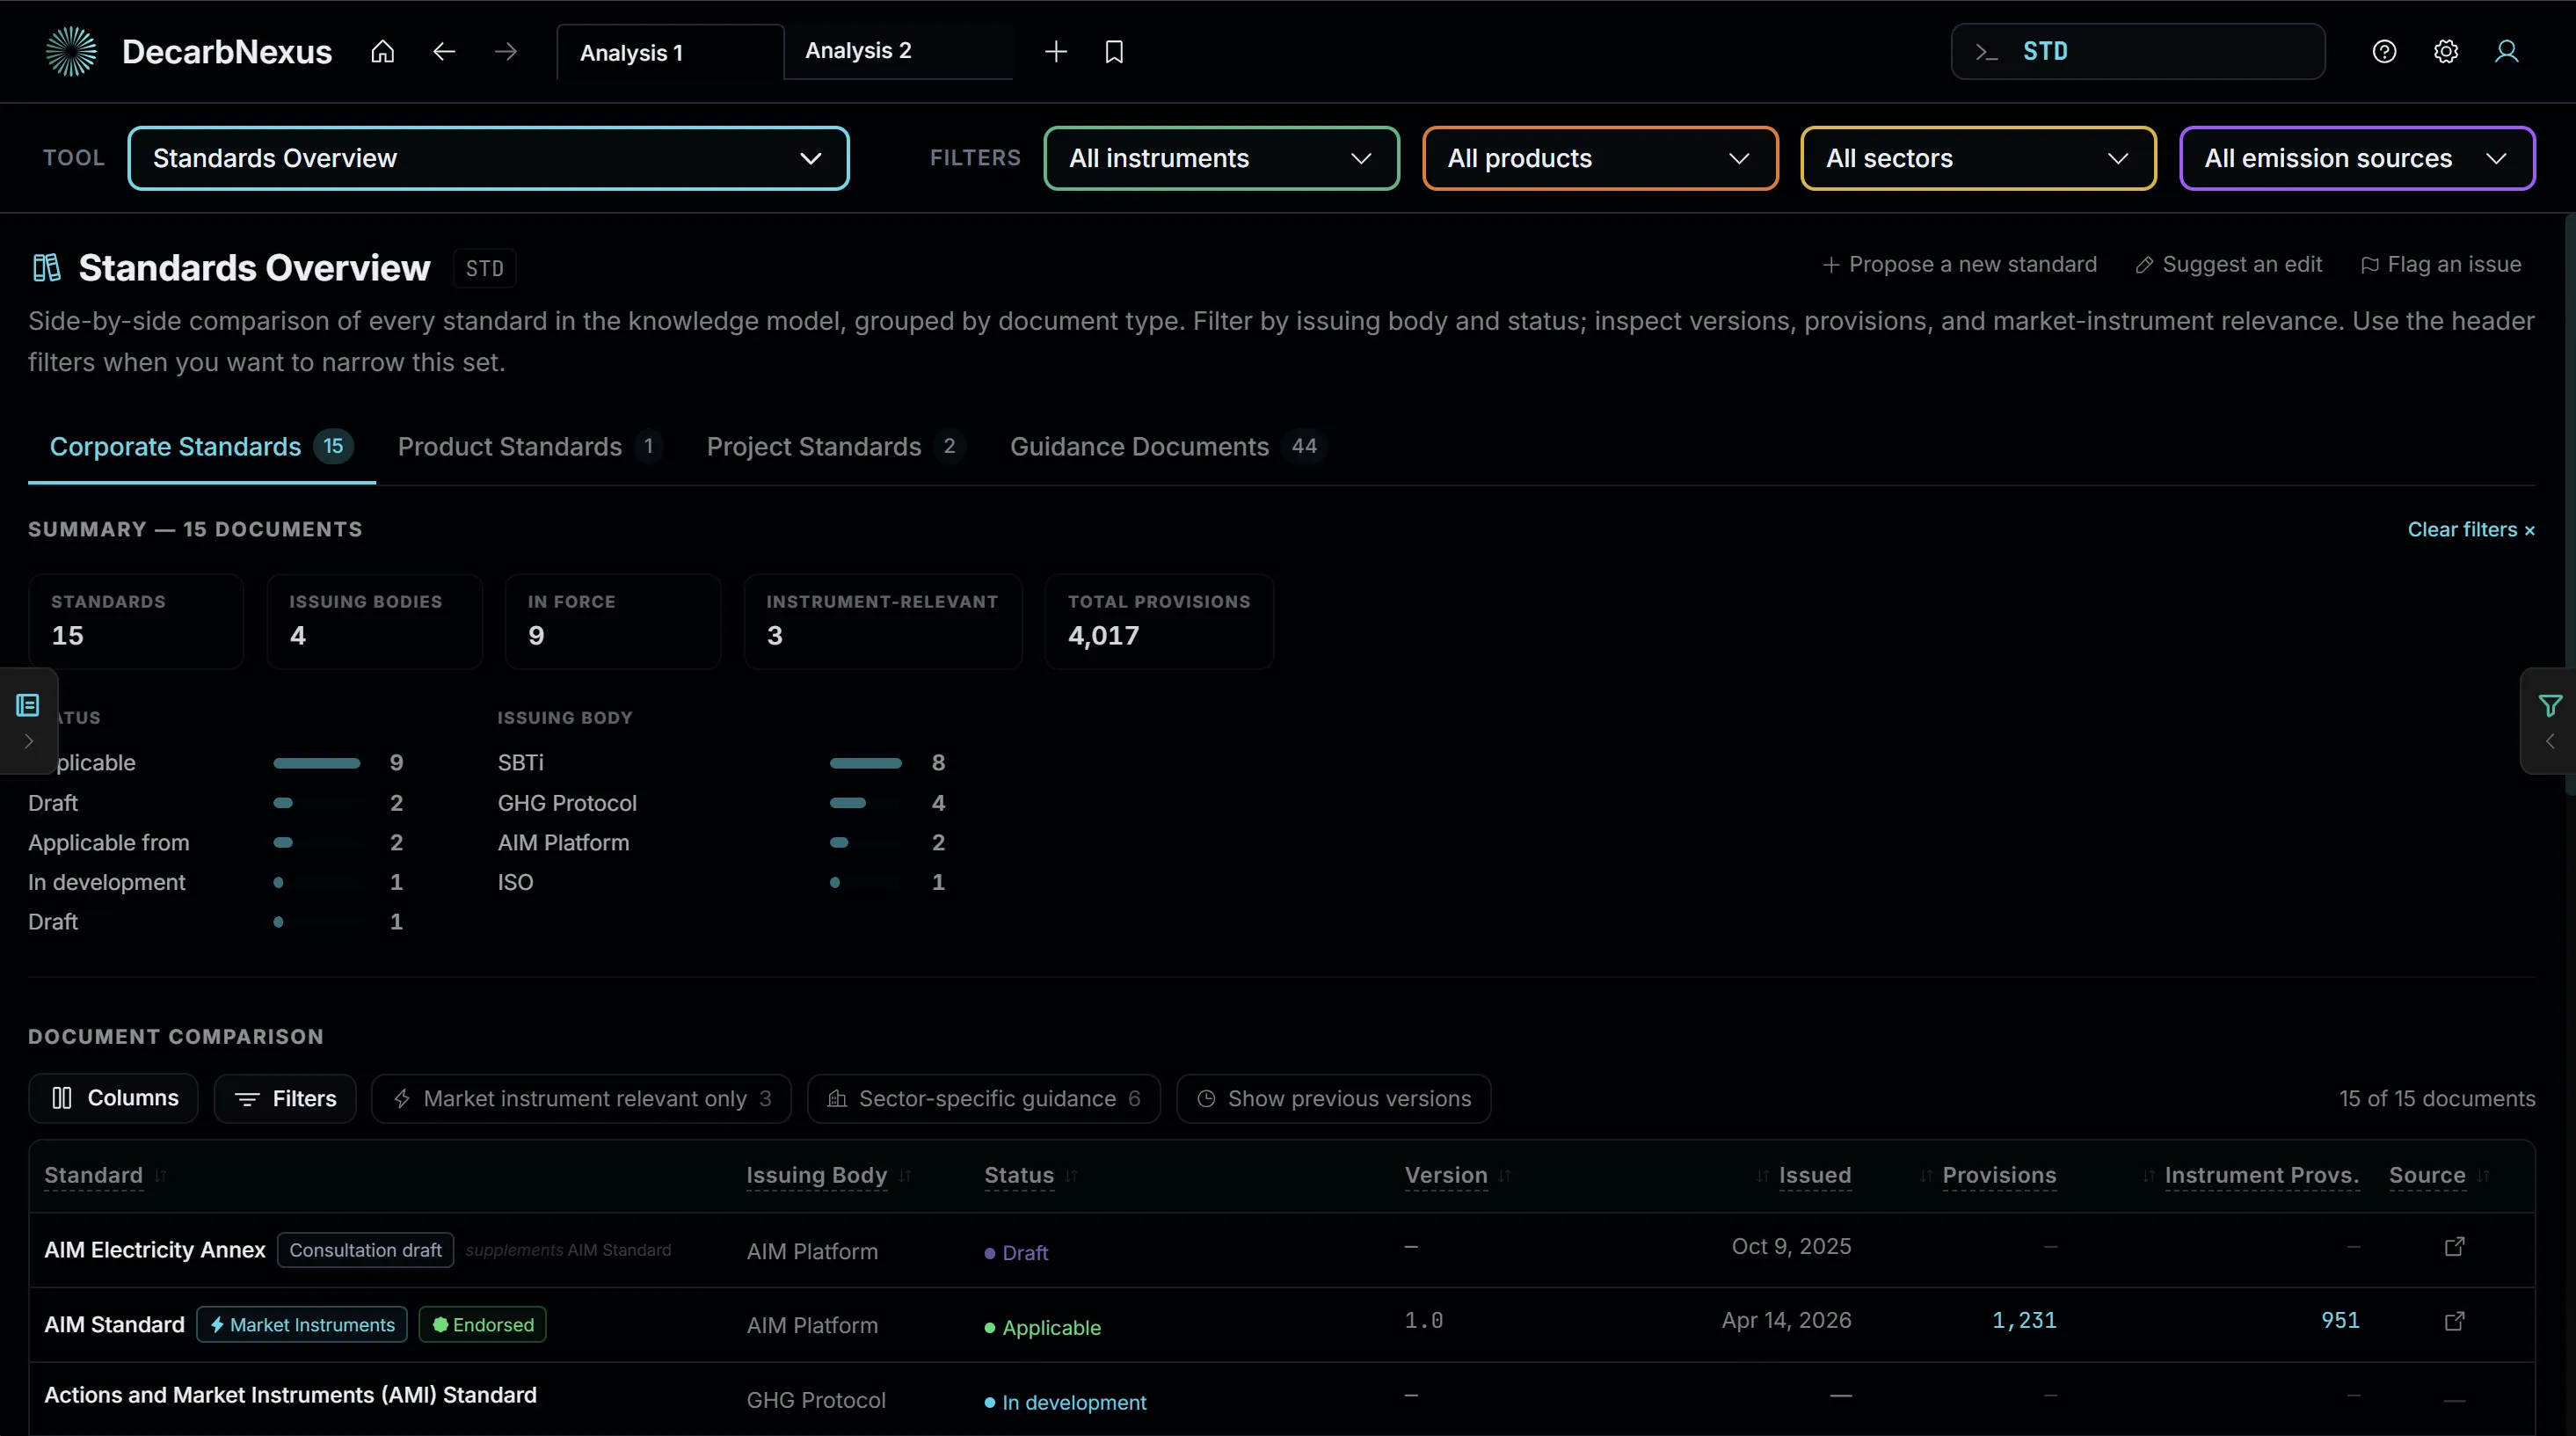Image resolution: width=2576 pixels, height=1436 pixels.
Task: Open the All emission sources dropdown
Action: 2357,158
